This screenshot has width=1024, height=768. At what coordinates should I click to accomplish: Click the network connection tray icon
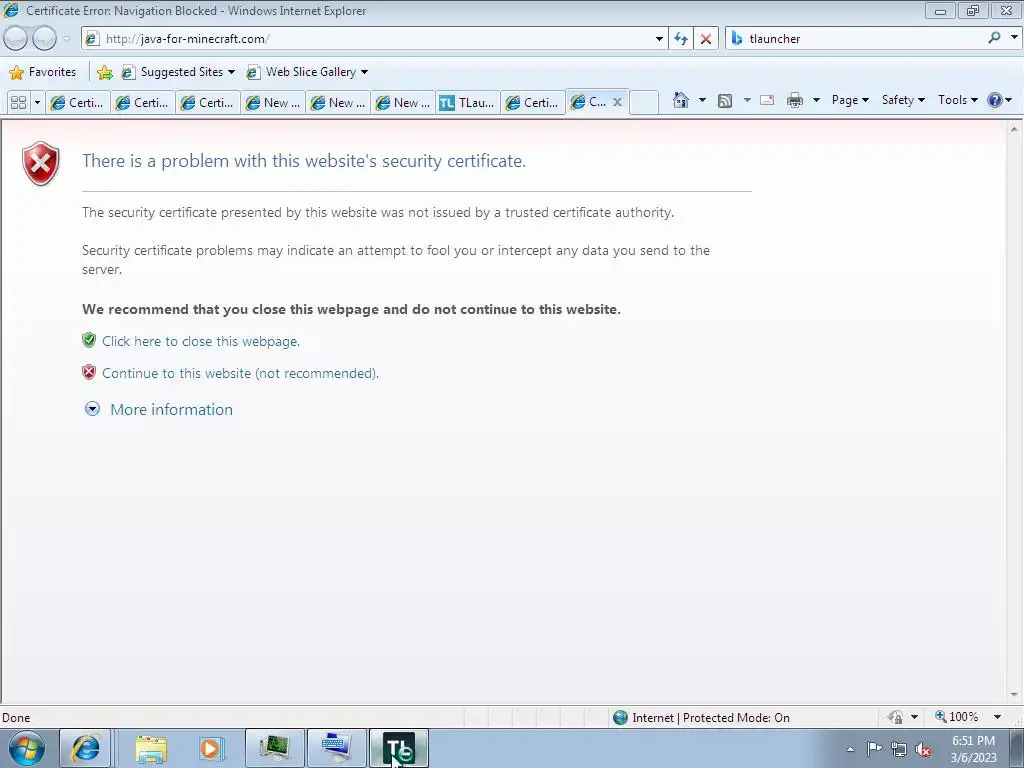click(x=899, y=749)
